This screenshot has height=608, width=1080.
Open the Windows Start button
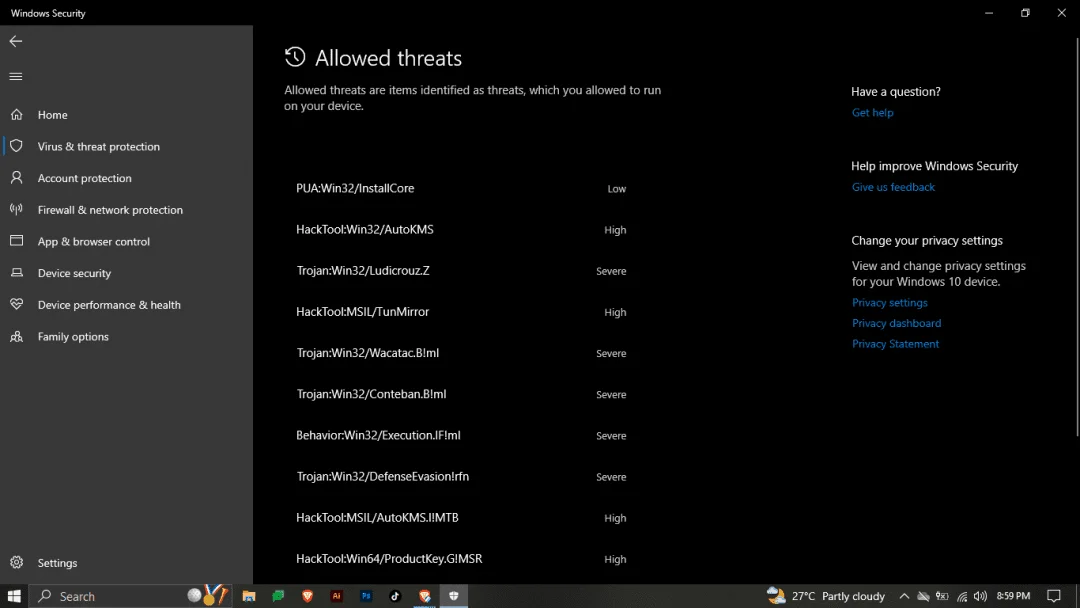click(x=14, y=596)
